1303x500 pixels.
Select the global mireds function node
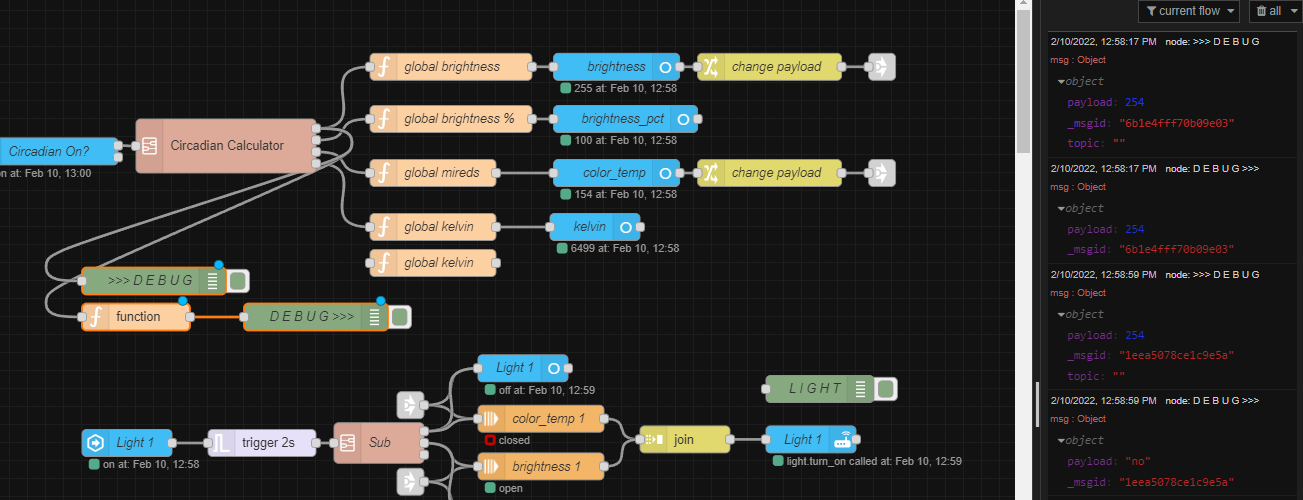pyautogui.click(x=433, y=173)
